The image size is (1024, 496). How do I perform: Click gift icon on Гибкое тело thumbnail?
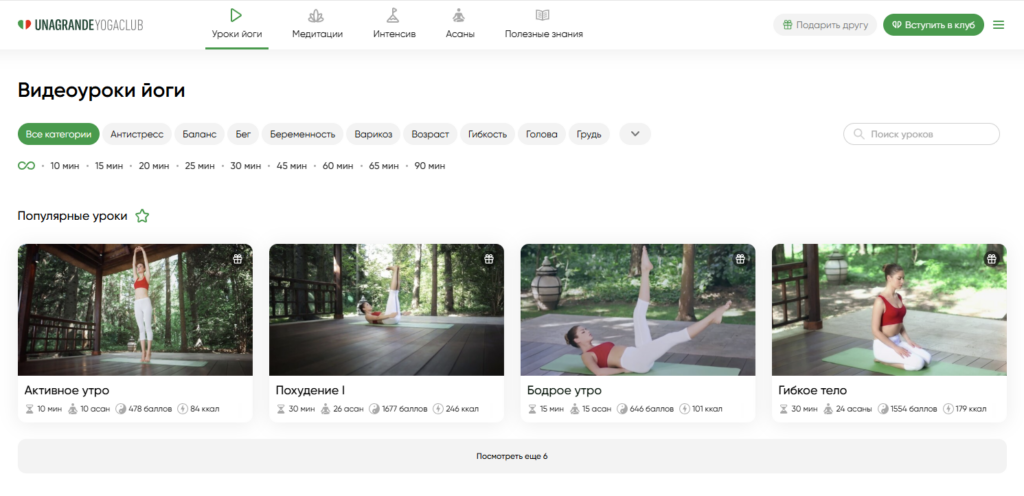991,259
